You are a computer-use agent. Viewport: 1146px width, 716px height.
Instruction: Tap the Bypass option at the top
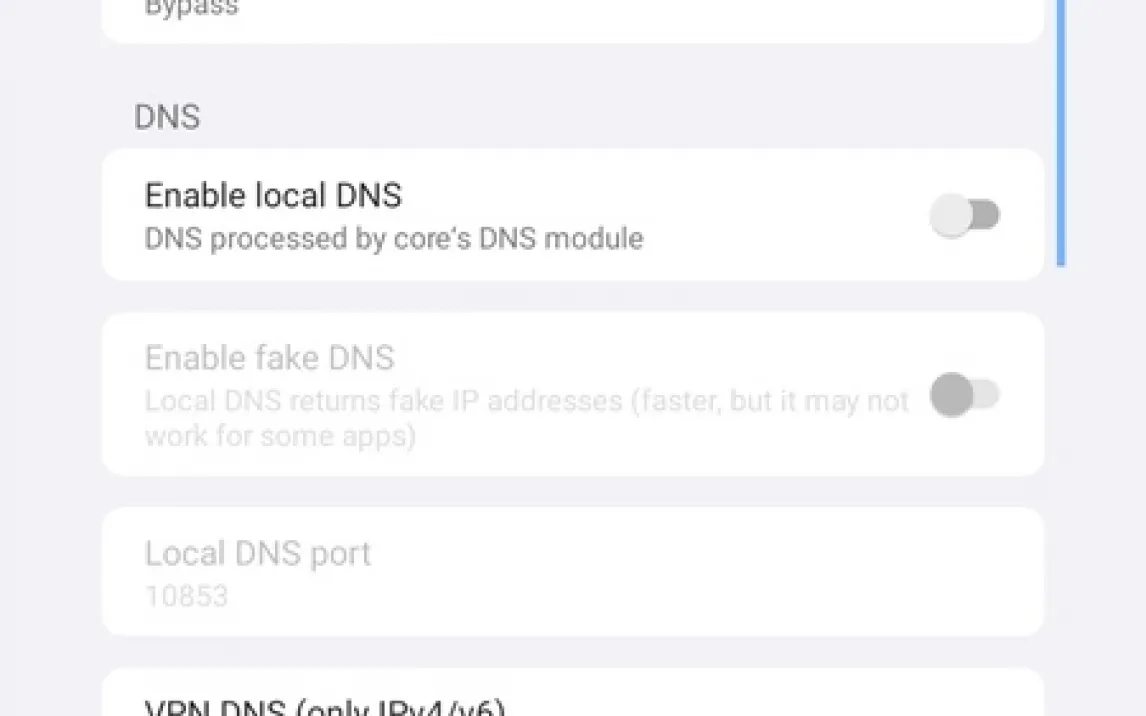(192, 10)
